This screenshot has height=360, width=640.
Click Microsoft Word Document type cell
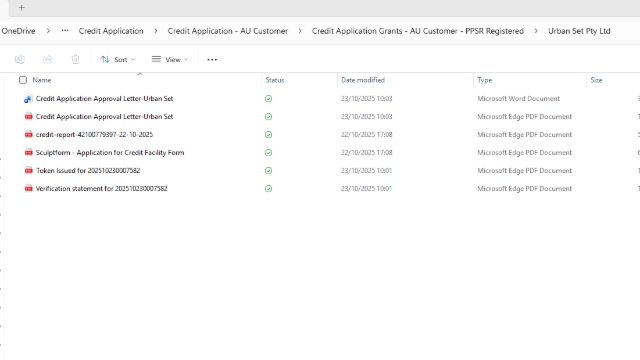(x=518, y=98)
